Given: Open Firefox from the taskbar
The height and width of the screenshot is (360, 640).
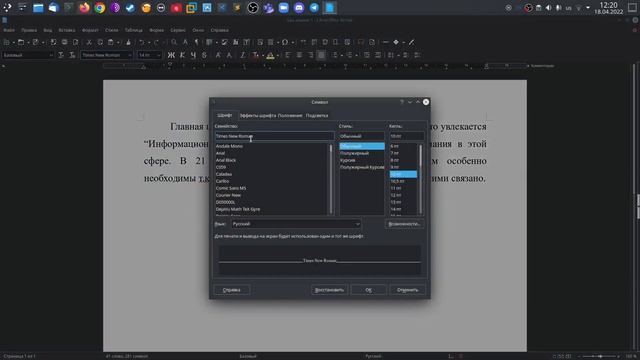Looking at the screenshot, I should [84, 8].
